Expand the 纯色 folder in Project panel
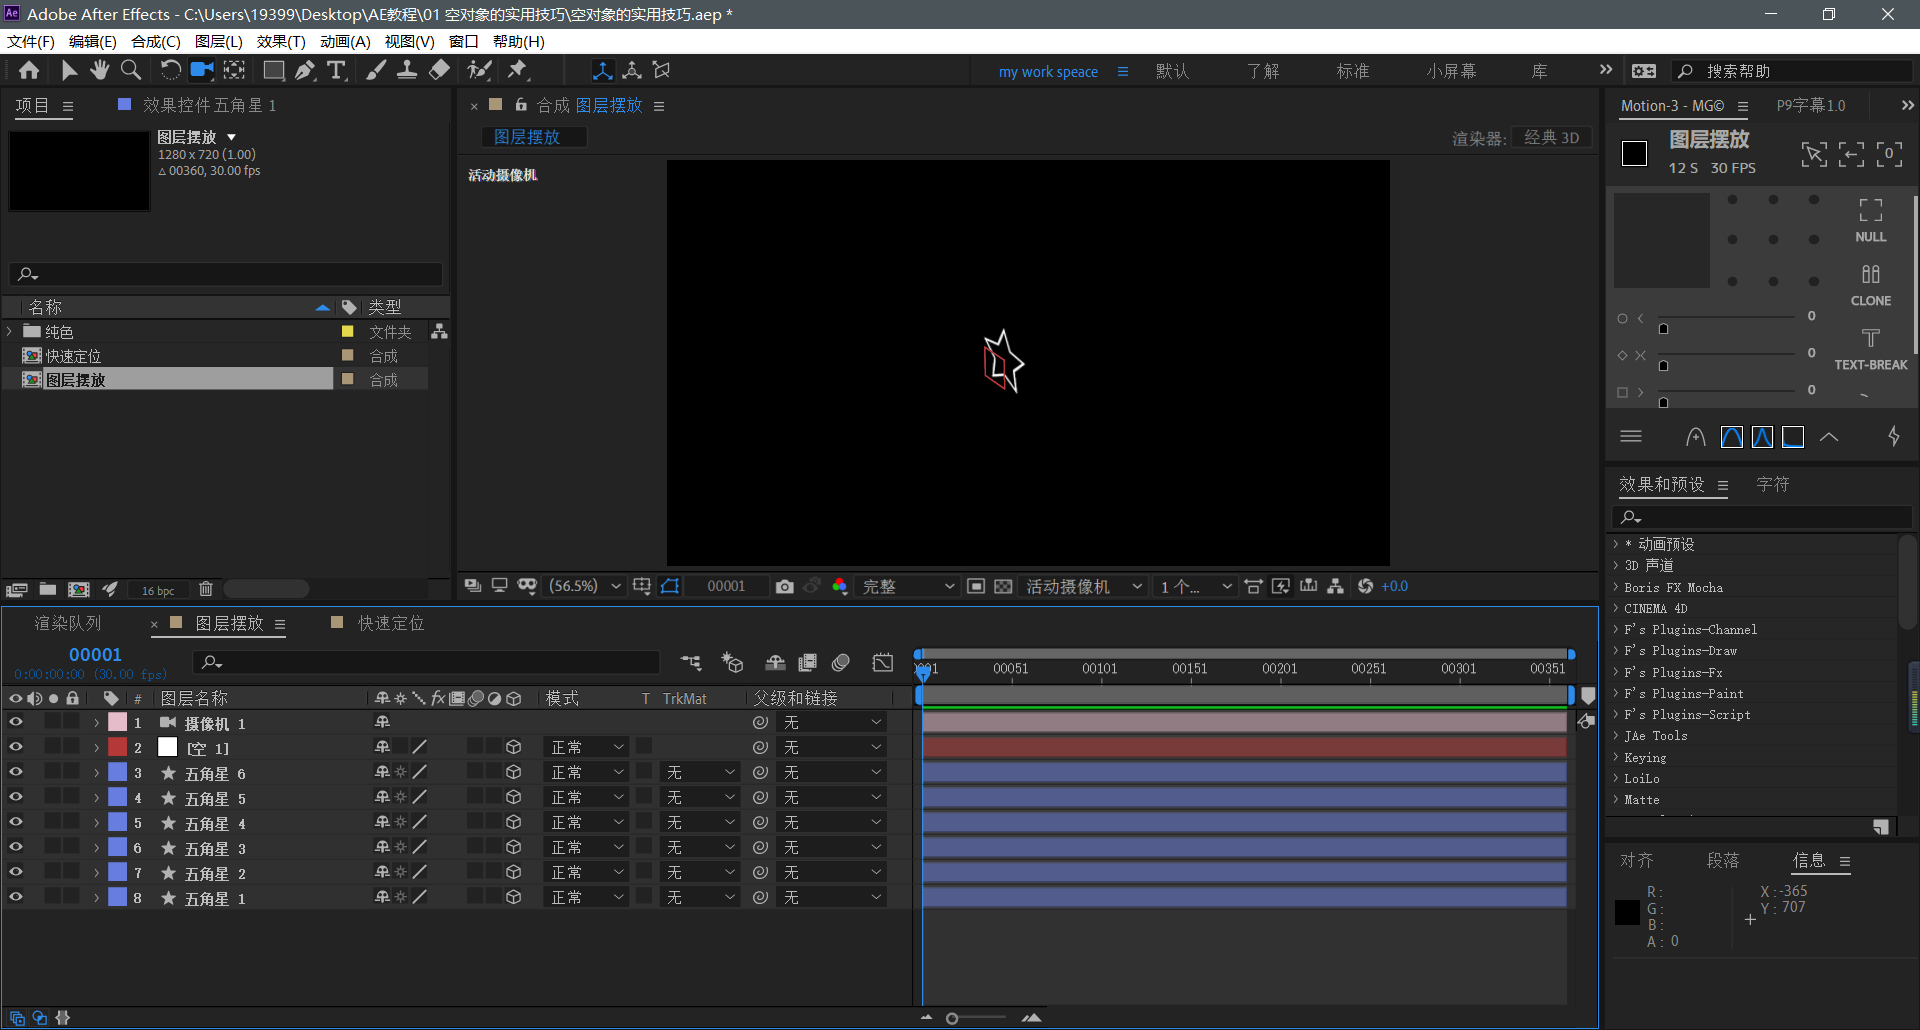This screenshot has height=1030, width=1920. click(10, 332)
